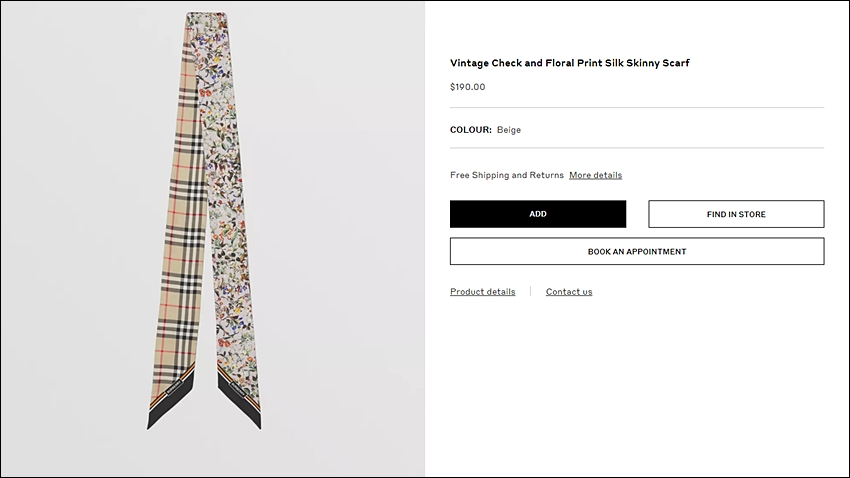View the Product details link
Image resolution: width=850 pixels, height=478 pixels.
click(x=482, y=292)
